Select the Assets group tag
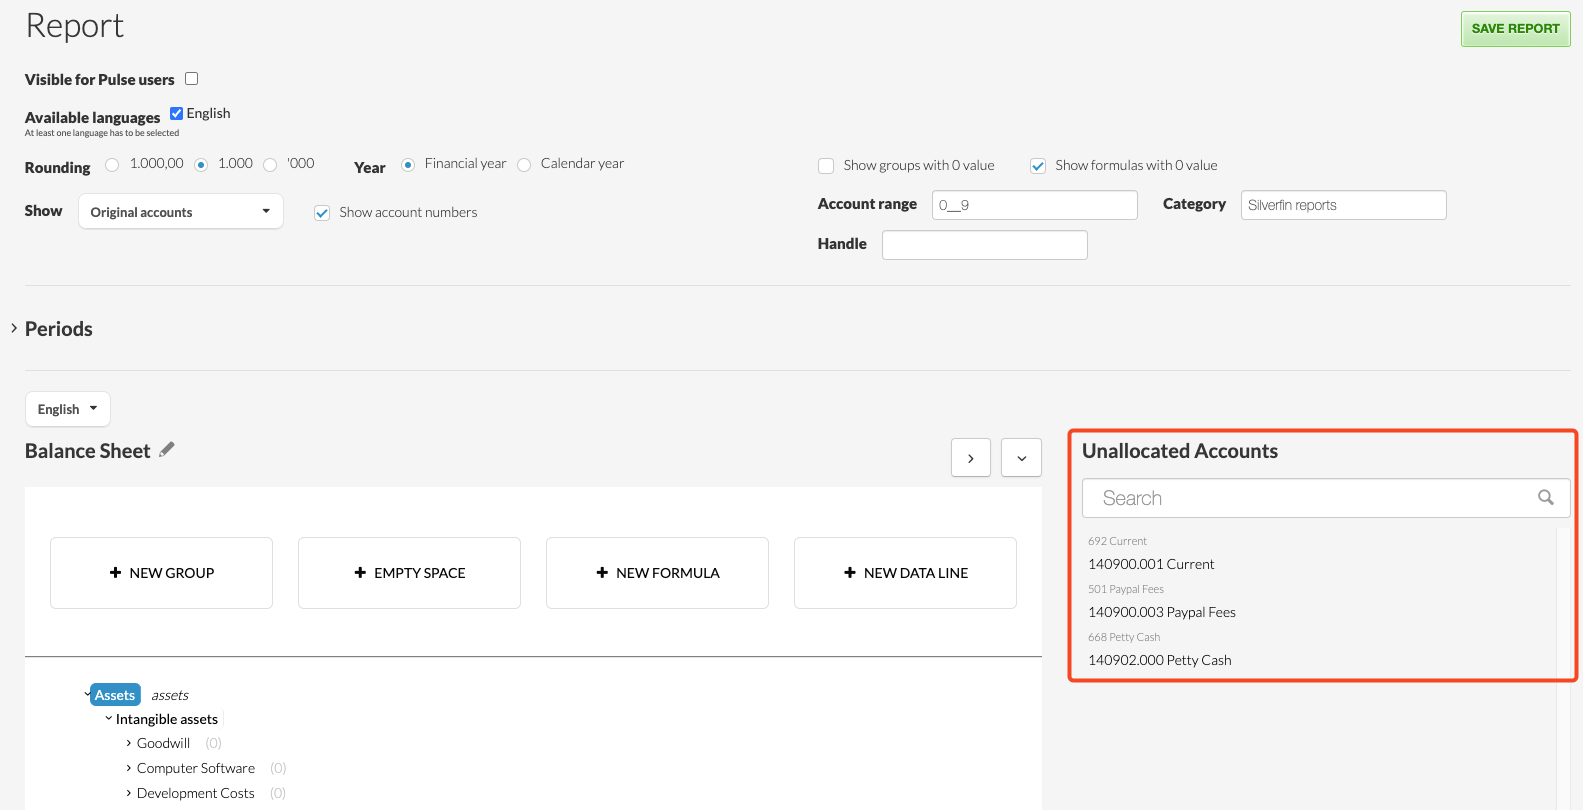This screenshot has width=1583, height=810. click(115, 695)
